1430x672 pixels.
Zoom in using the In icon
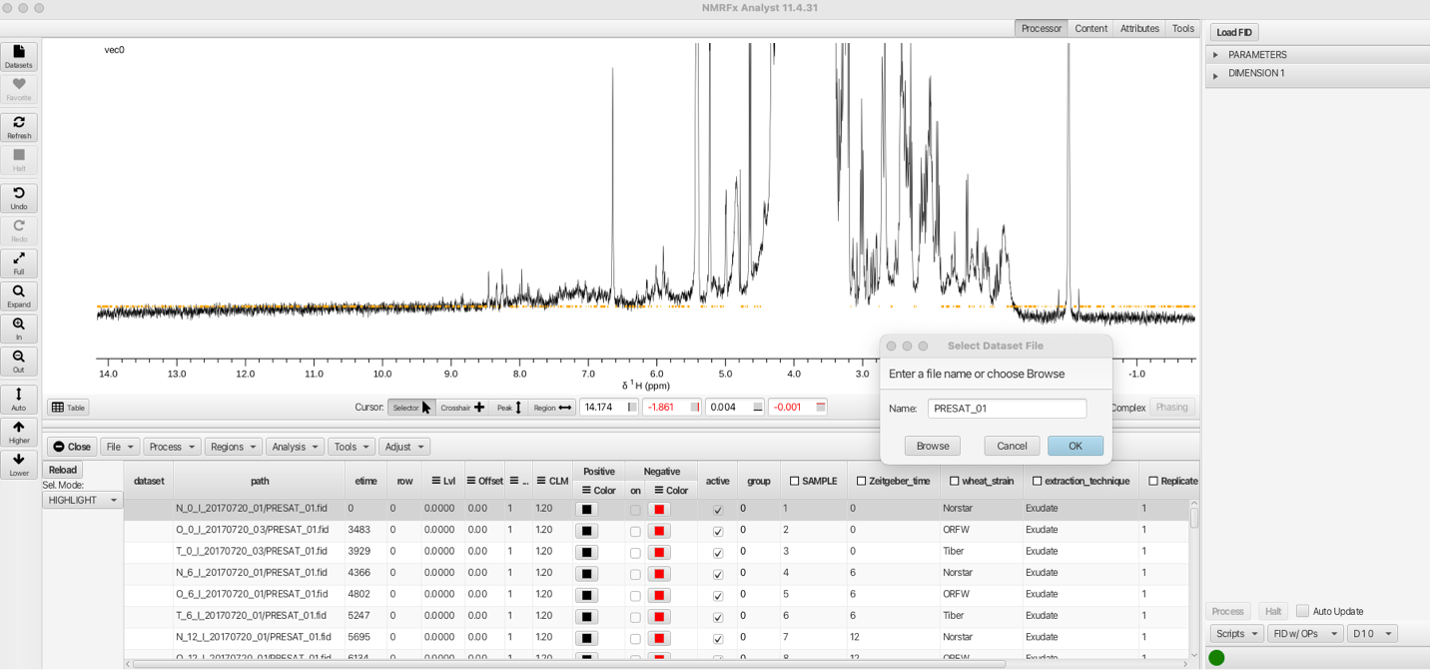[x=19, y=329]
